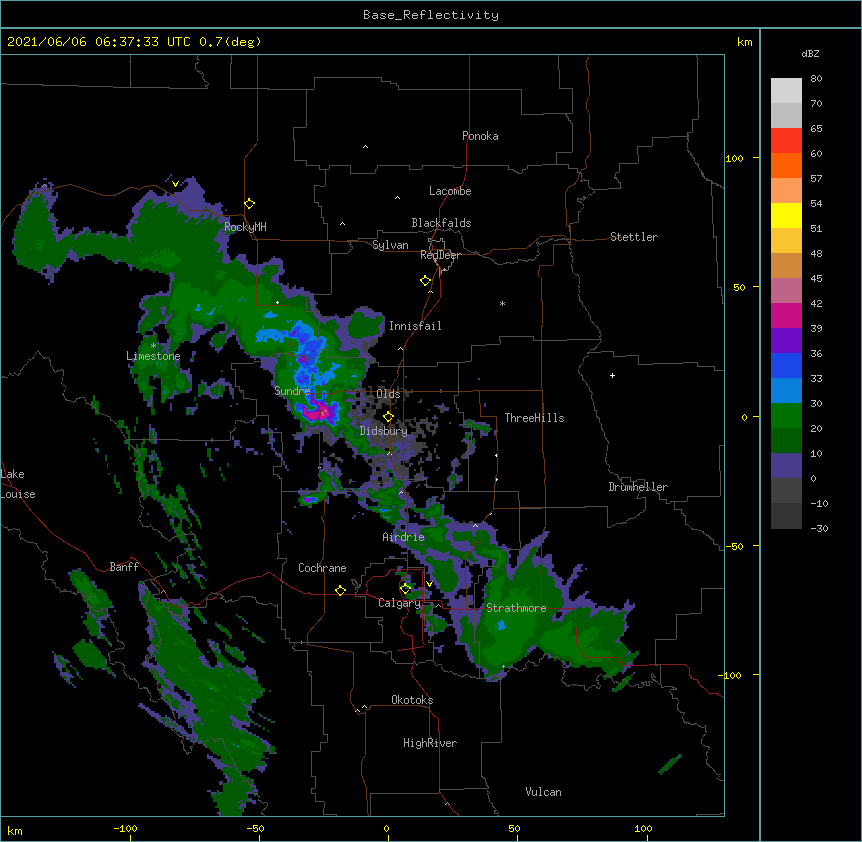The height and width of the screenshot is (842, 862).
Task: Click the Calgary city label
Action: coord(399,603)
